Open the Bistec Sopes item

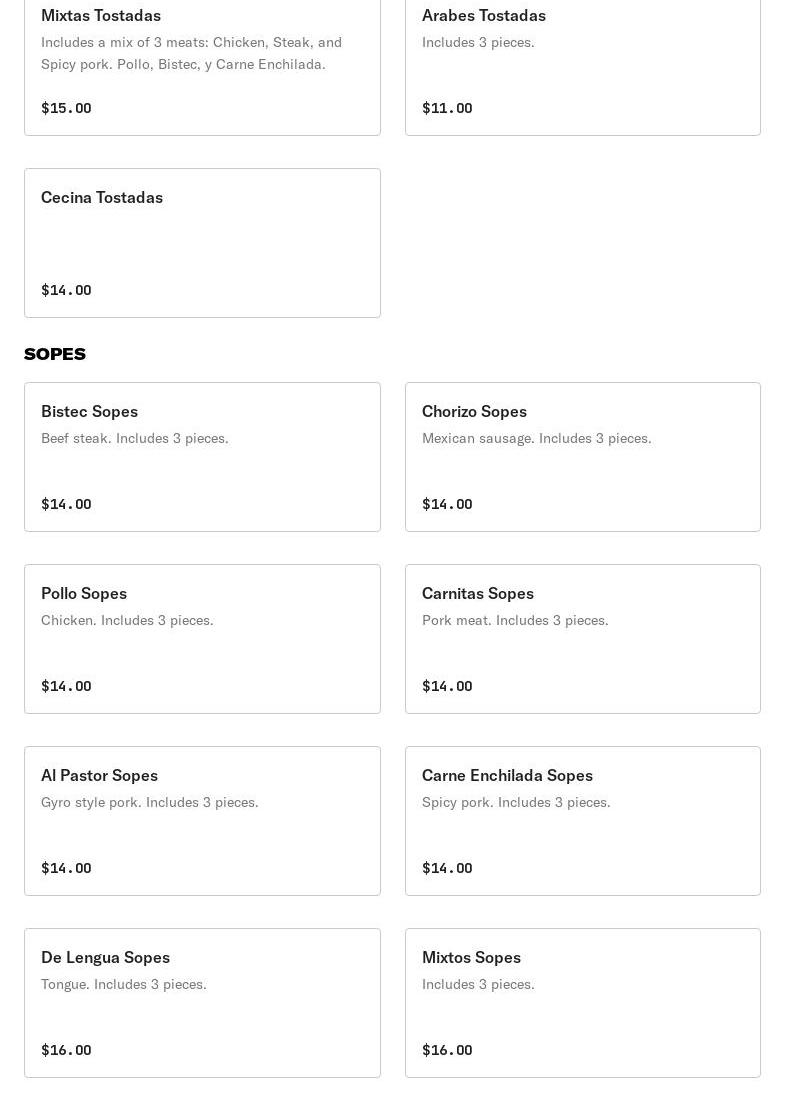point(202,456)
